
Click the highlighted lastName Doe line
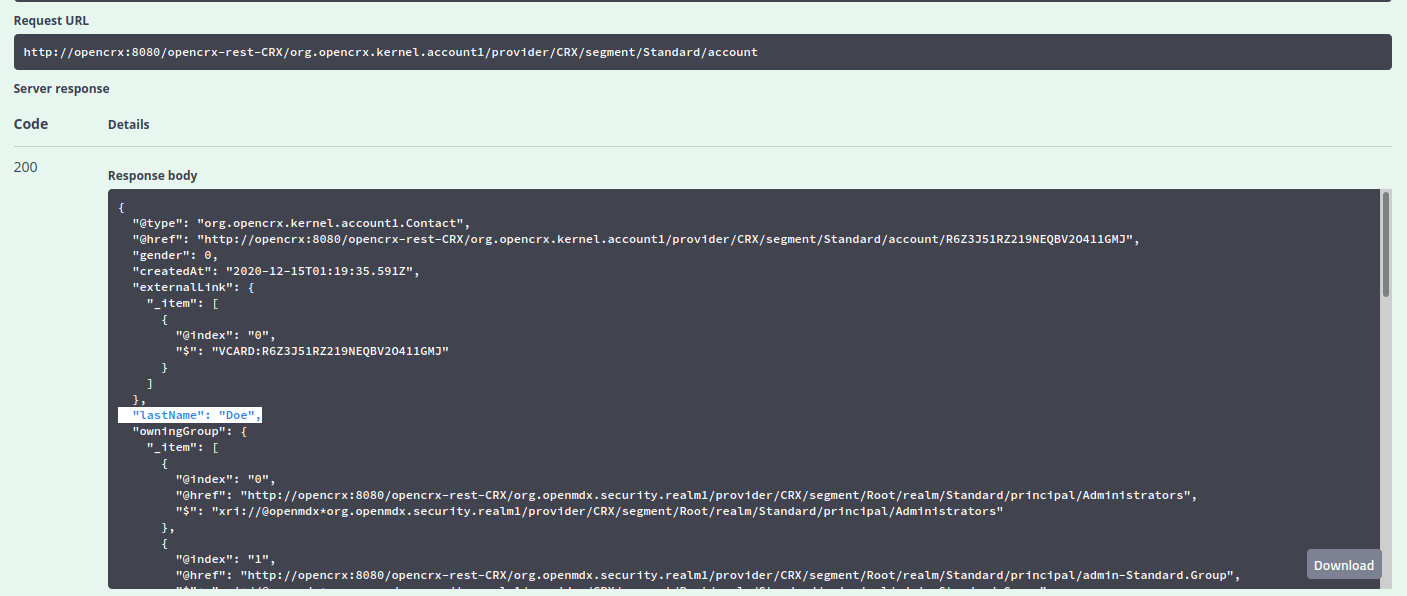coord(196,415)
